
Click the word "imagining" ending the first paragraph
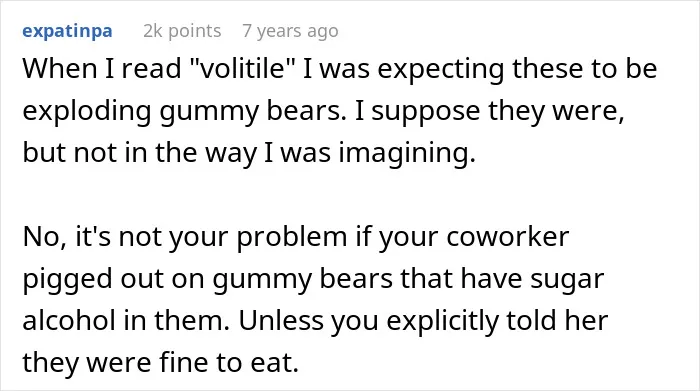pyautogui.click(x=407, y=153)
